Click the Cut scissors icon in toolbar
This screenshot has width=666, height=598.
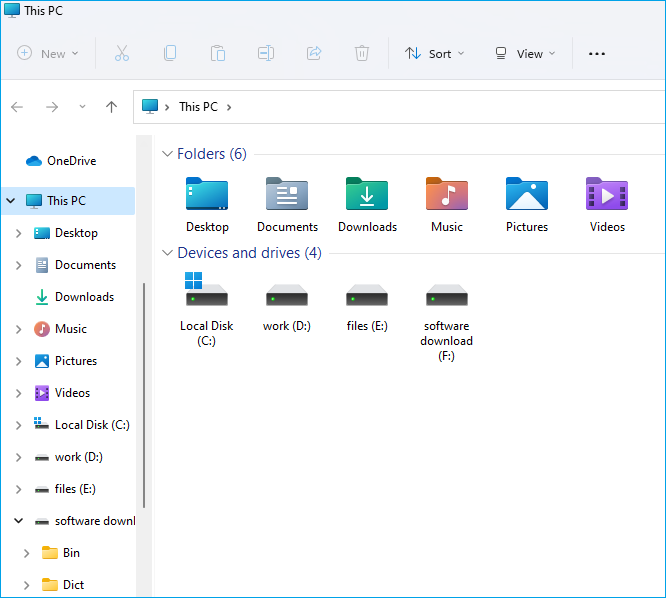122,54
